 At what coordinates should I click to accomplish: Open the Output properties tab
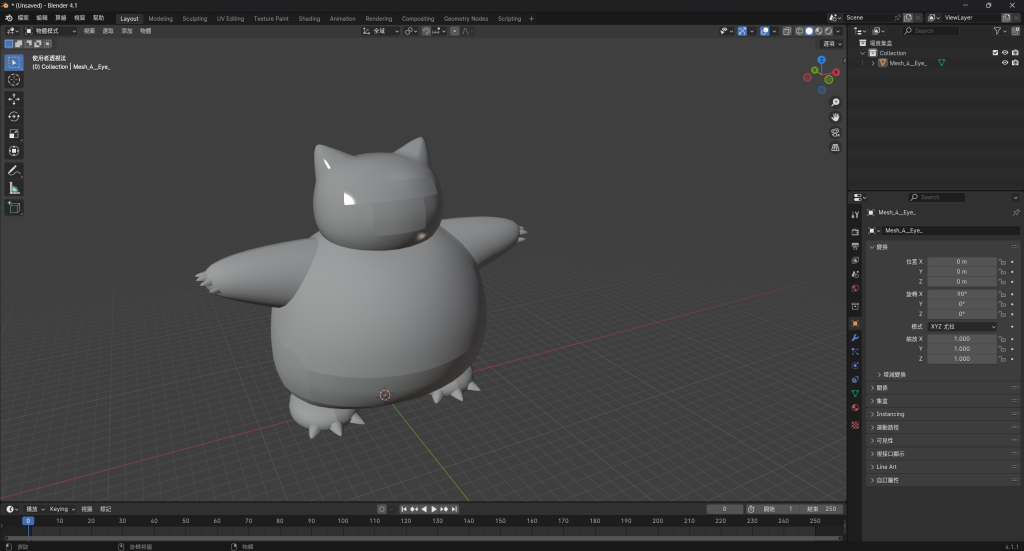pos(855,246)
